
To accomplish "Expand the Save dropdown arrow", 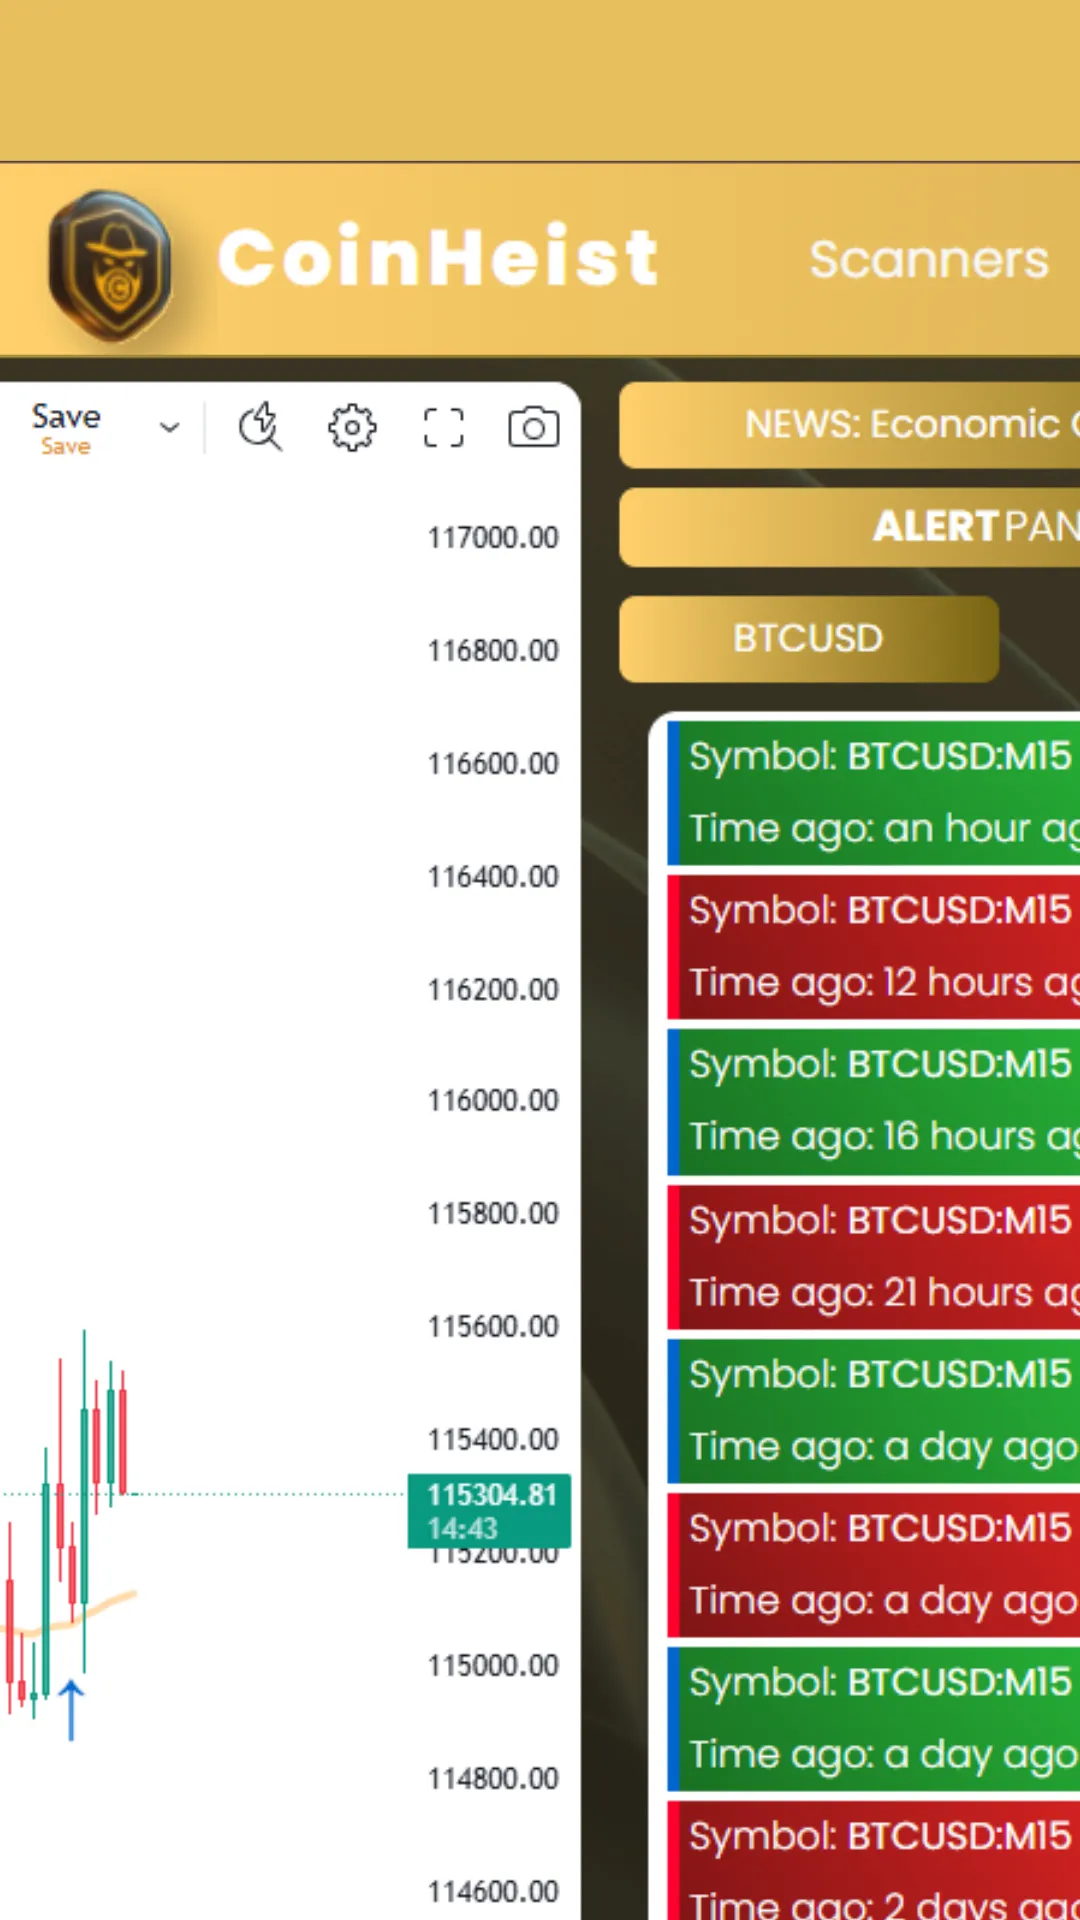I will pyautogui.click(x=170, y=428).
